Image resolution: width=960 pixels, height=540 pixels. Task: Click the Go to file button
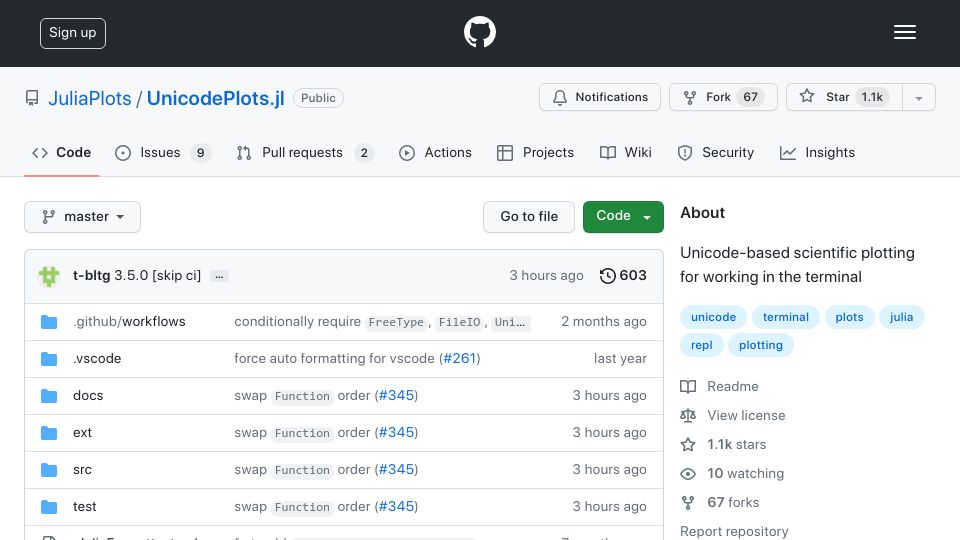tap(529, 217)
